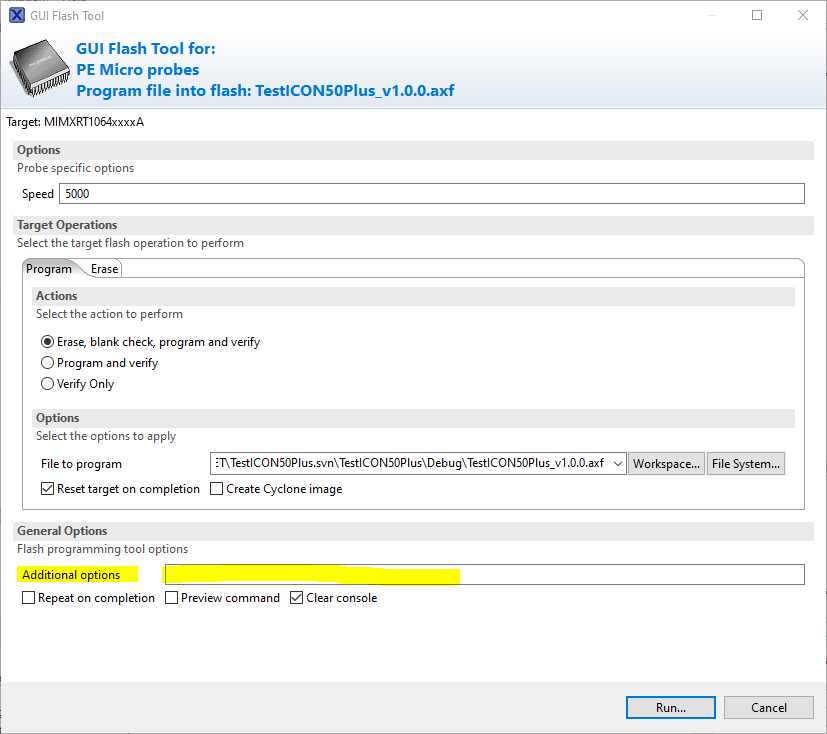Switch to the Erase tab
The width and height of the screenshot is (827, 734).
click(103, 268)
